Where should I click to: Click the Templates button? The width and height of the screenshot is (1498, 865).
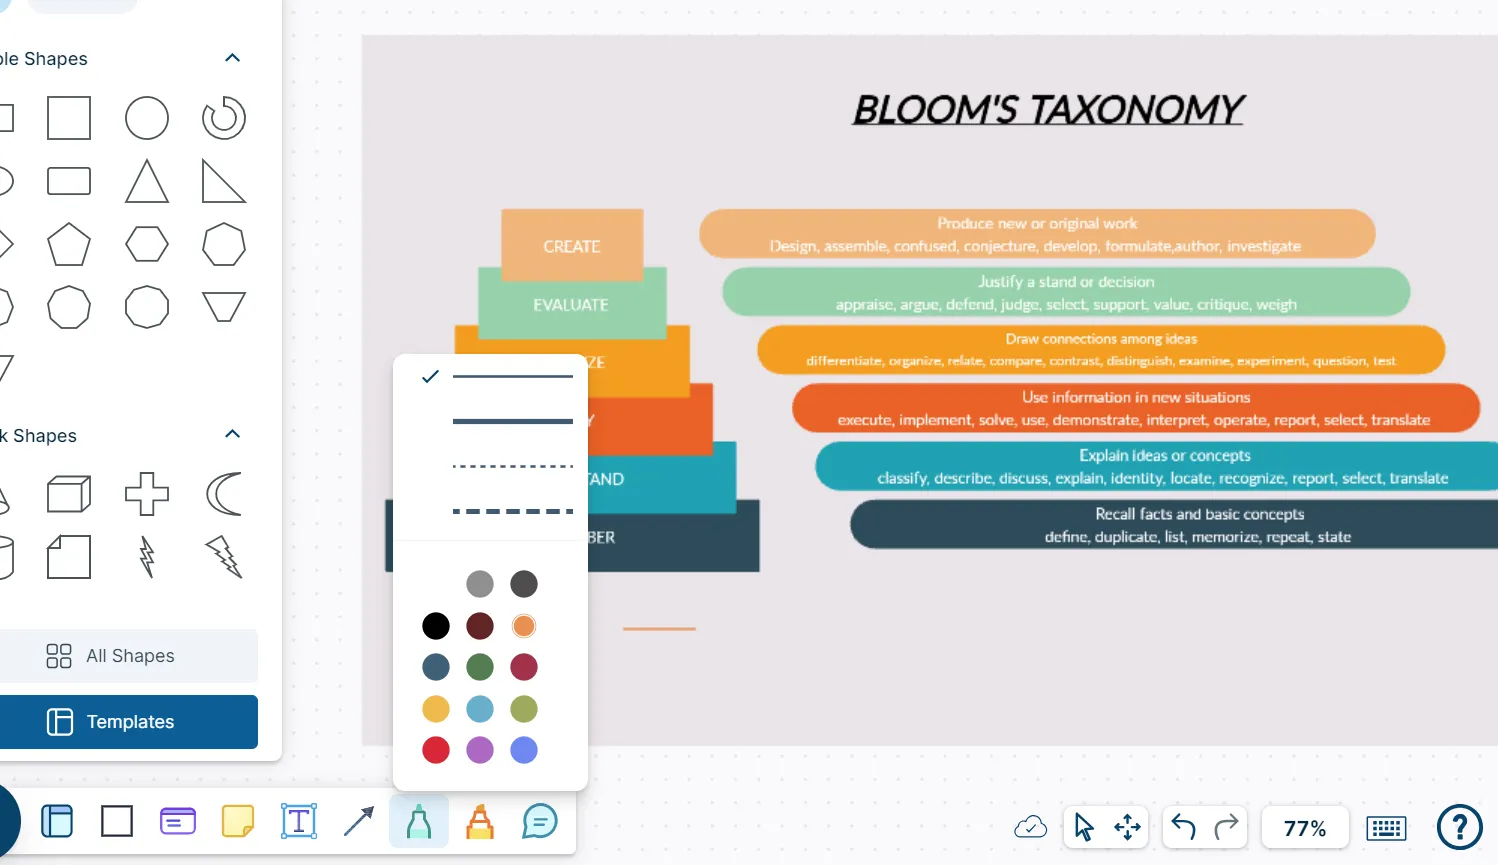click(129, 722)
